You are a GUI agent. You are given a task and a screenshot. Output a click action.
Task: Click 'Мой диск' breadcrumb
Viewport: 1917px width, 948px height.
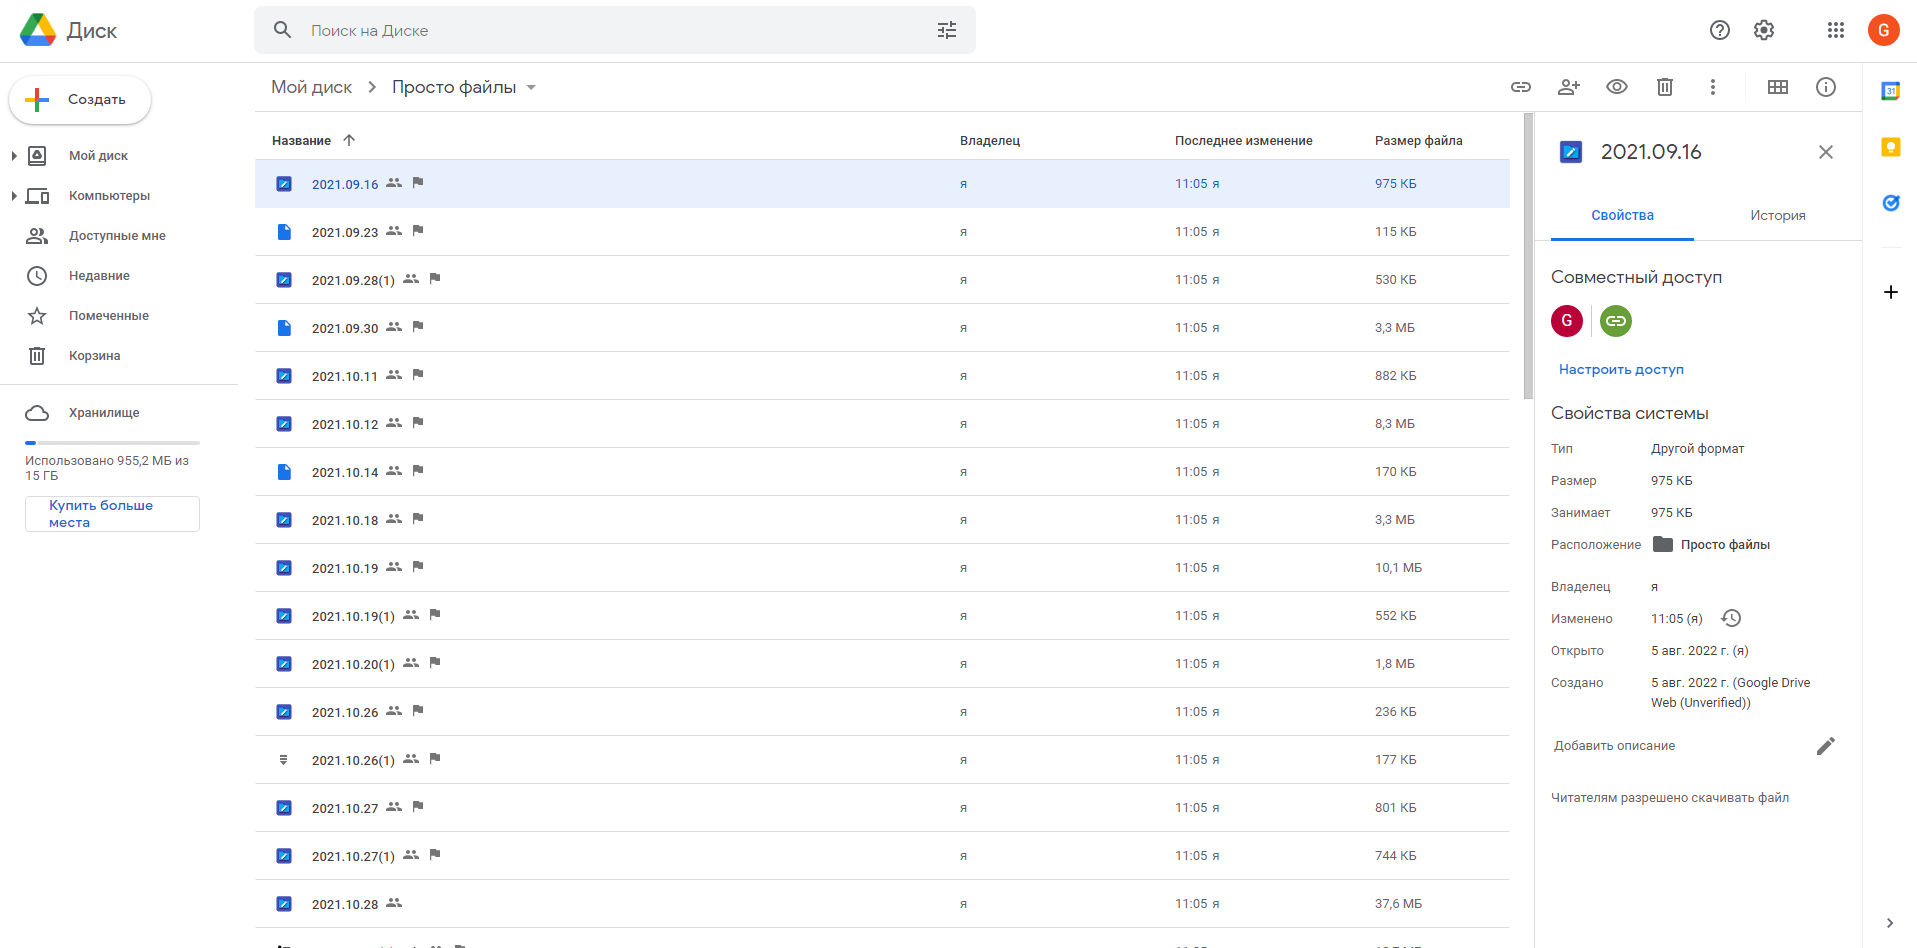click(311, 87)
